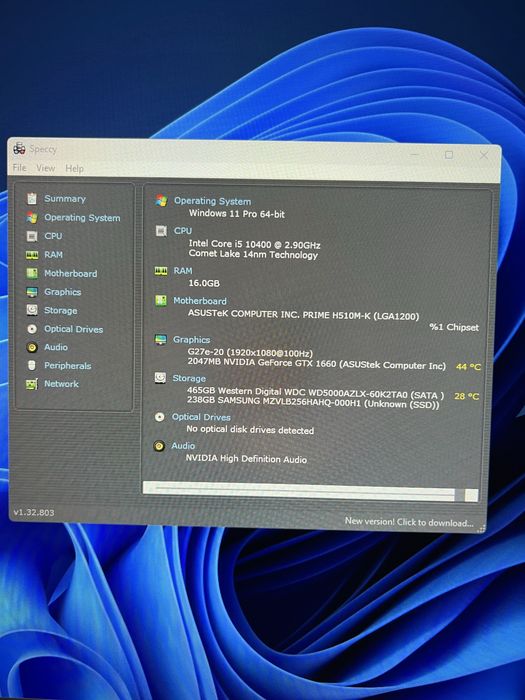Image resolution: width=525 pixels, height=700 pixels.
Task: Open the Help menu
Action: [75, 168]
